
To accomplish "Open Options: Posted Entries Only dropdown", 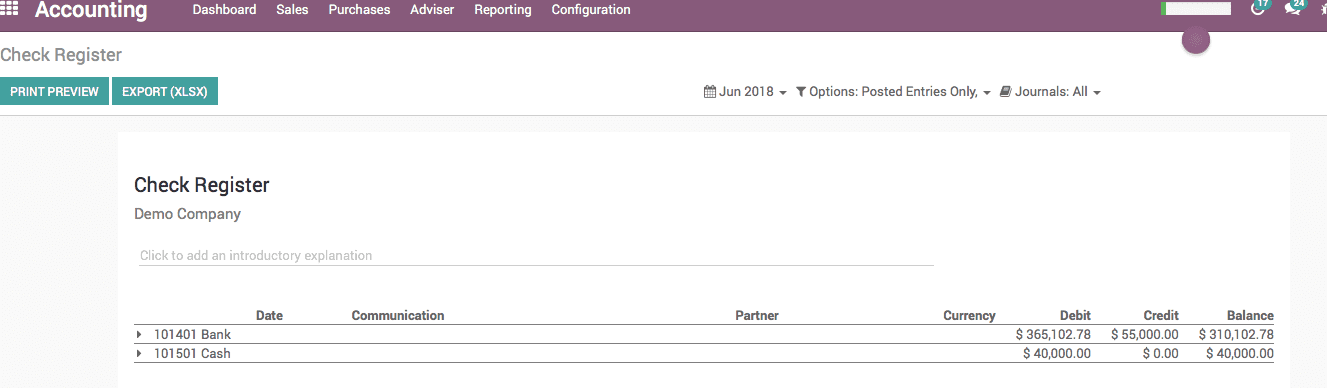I will click(x=893, y=92).
